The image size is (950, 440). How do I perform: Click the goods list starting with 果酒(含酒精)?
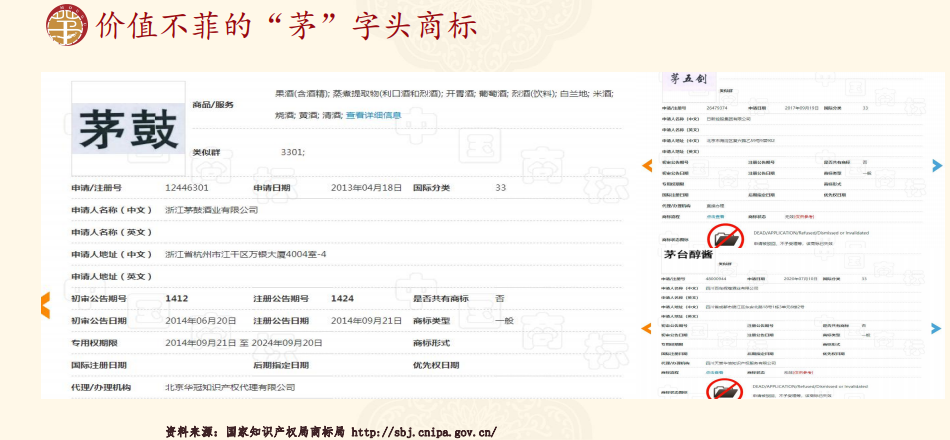pos(444,104)
